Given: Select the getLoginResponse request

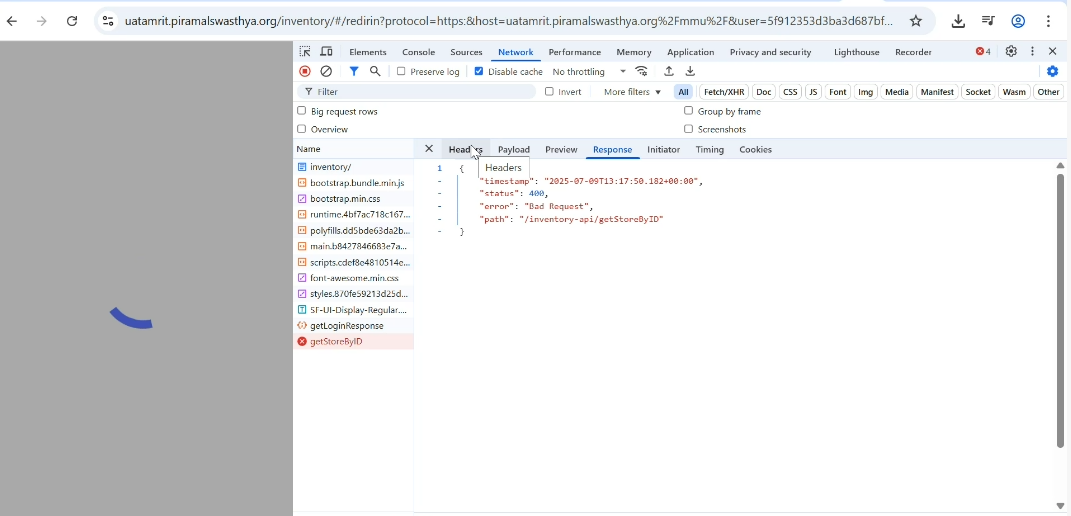Looking at the screenshot, I should point(353,326).
